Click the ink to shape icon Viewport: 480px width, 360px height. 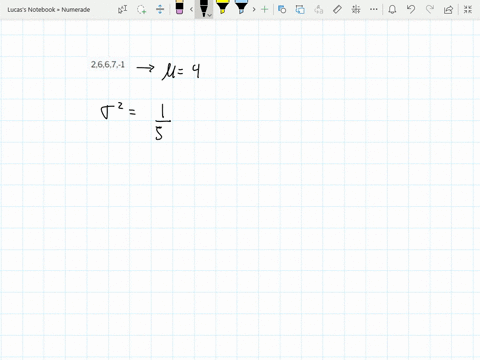click(300, 9)
